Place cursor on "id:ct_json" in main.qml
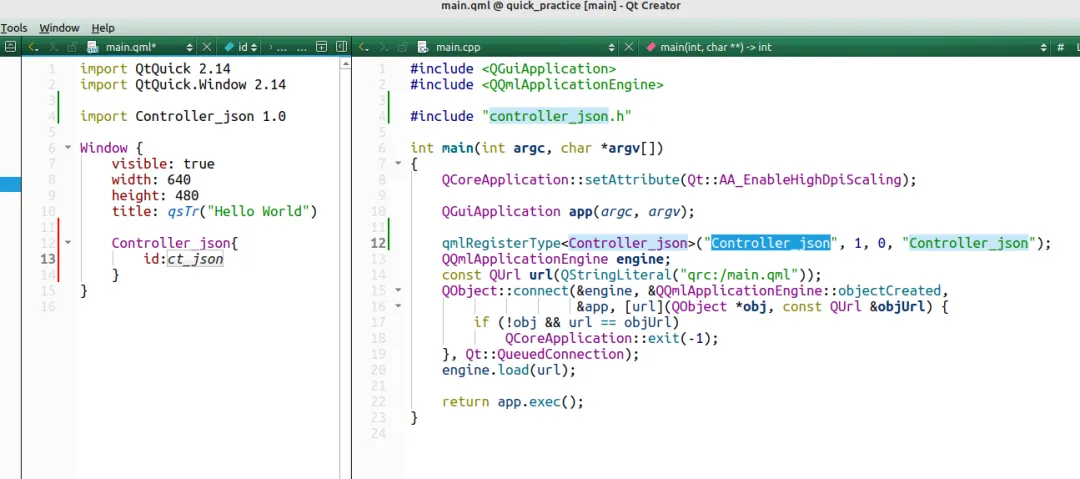The image size is (1080, 479). click(x=183, y=259)
